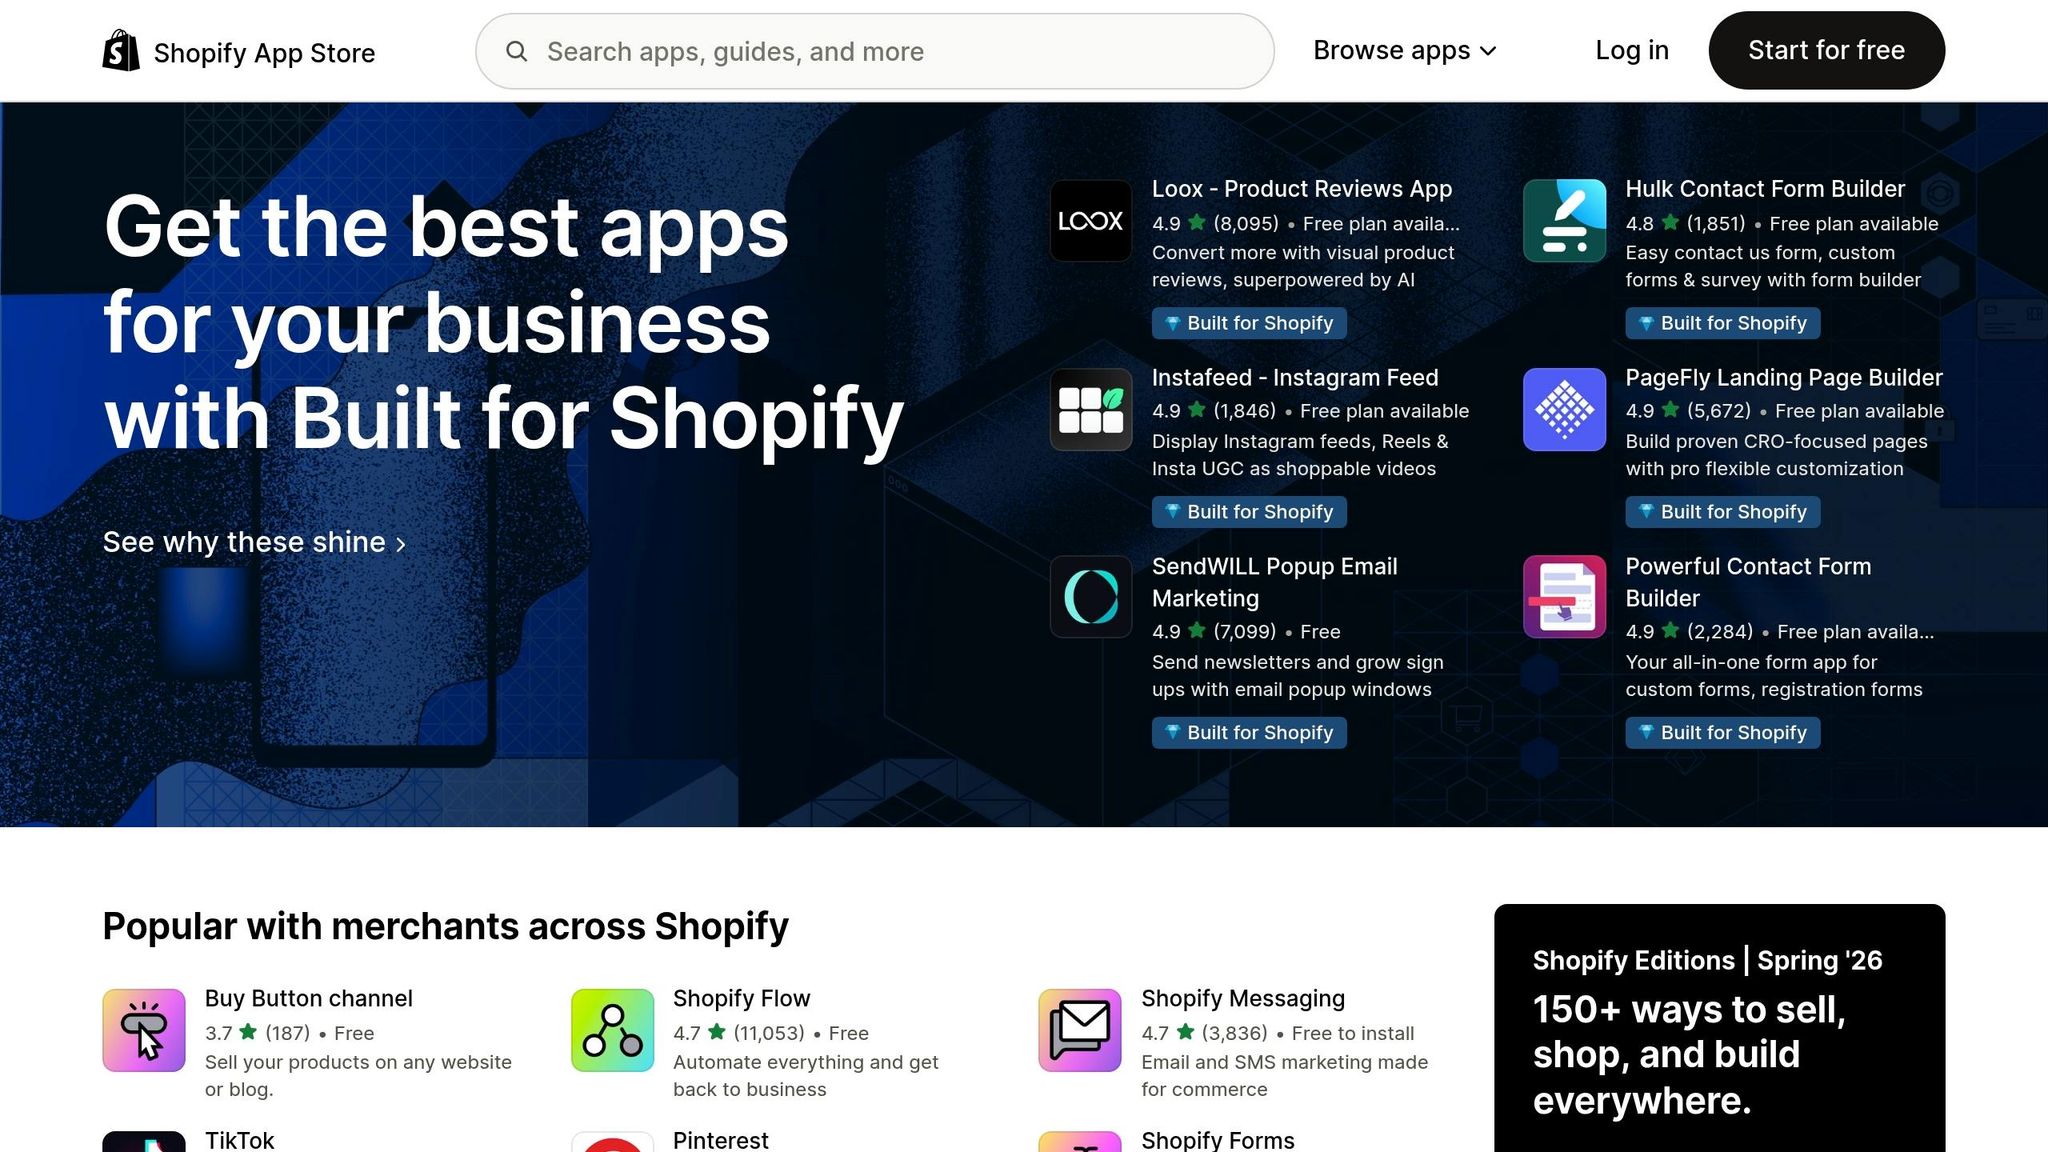The height and width of the screenshot is (1152, 2048).
Task: Click the star icon in Shopify Messaging rating
Action: (x=1186, y=1032)
